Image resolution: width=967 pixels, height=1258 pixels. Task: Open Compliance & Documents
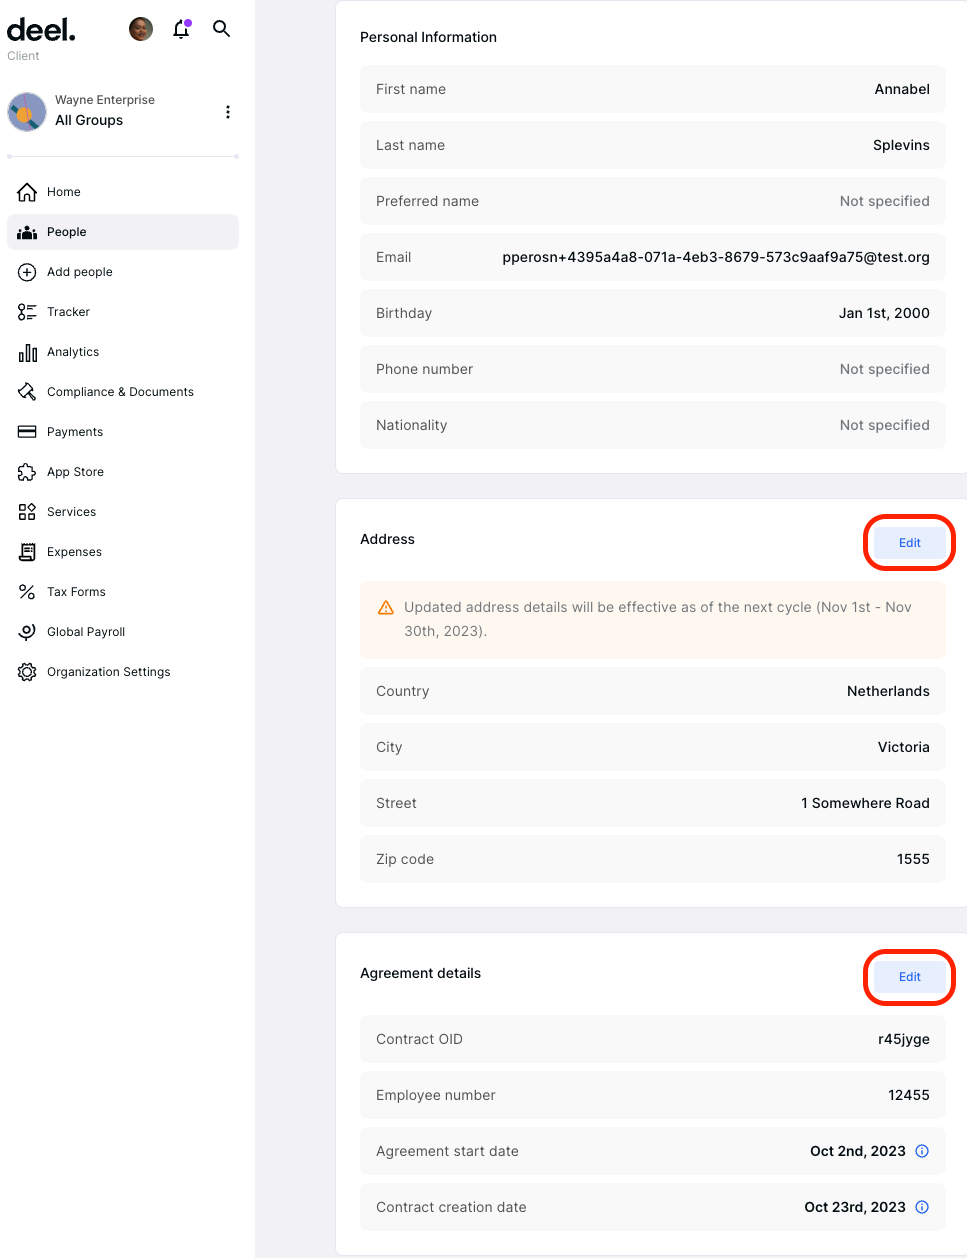tap(120, 392)
